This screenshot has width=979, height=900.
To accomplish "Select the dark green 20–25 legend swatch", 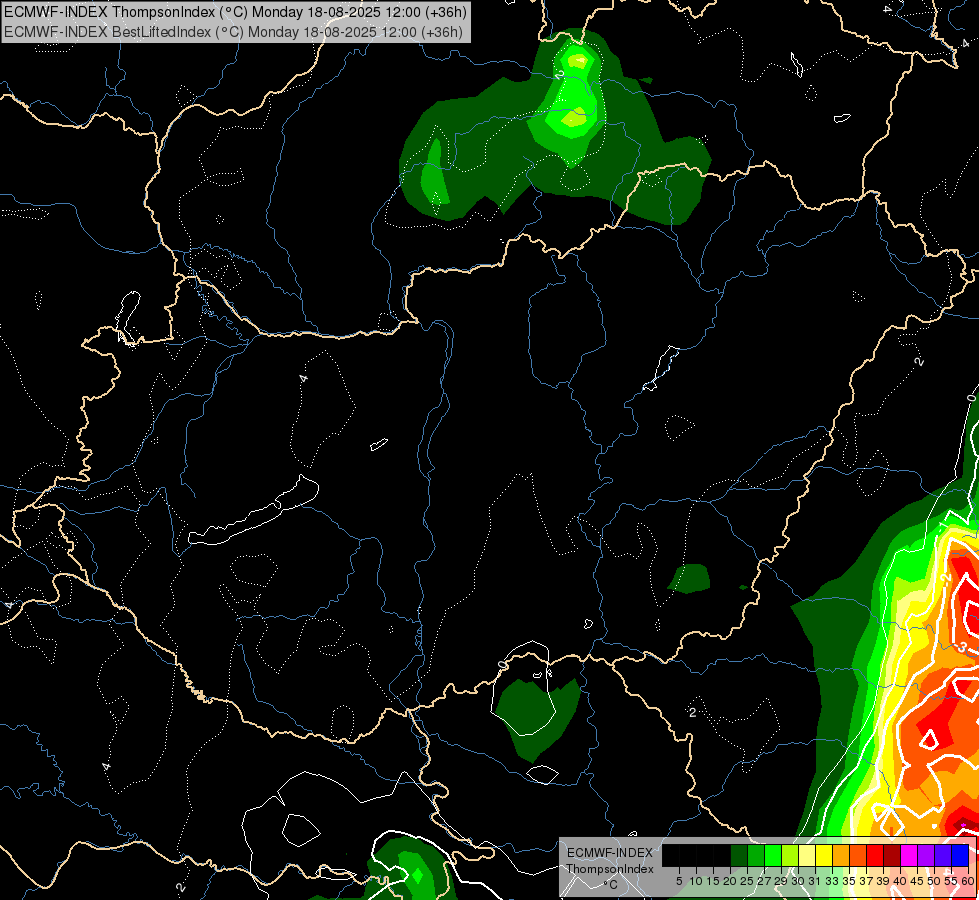I will pyautogui.click(x=739, y=855).
